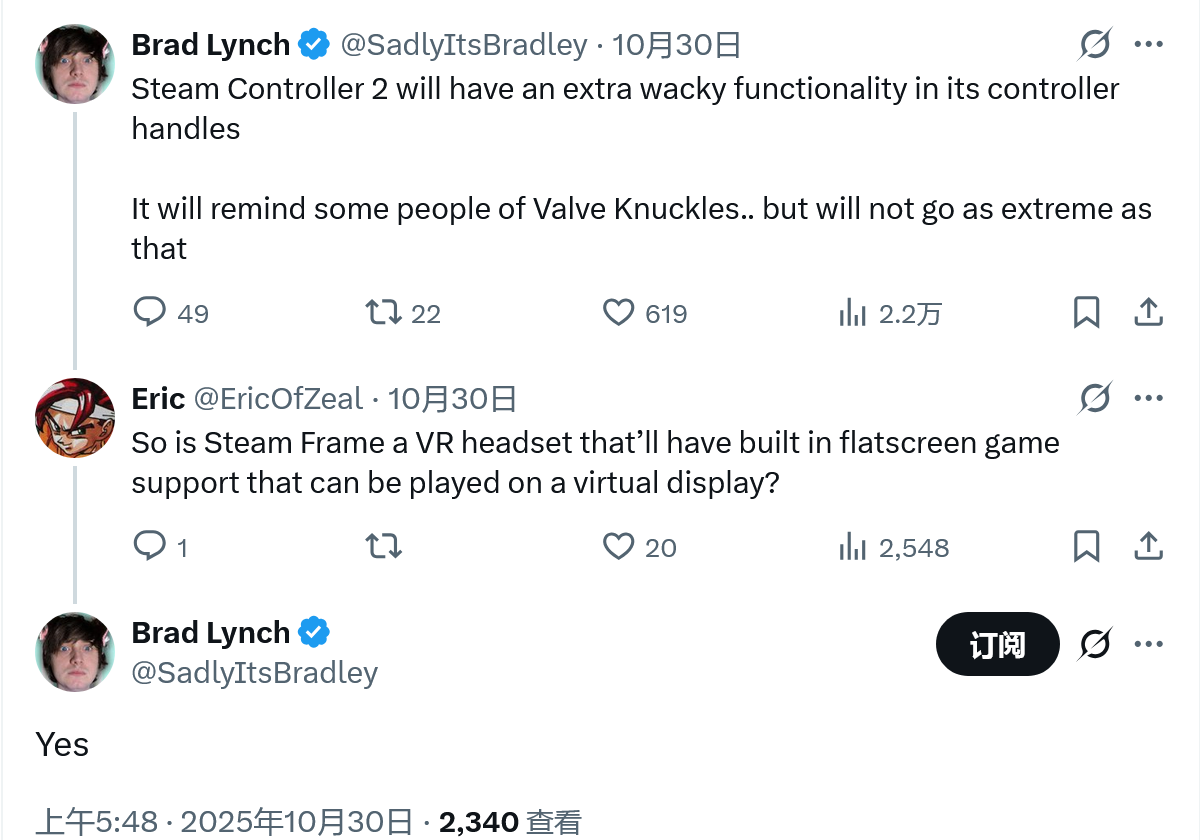Open @EricOfZeal profile link

(x=277, y=399)
